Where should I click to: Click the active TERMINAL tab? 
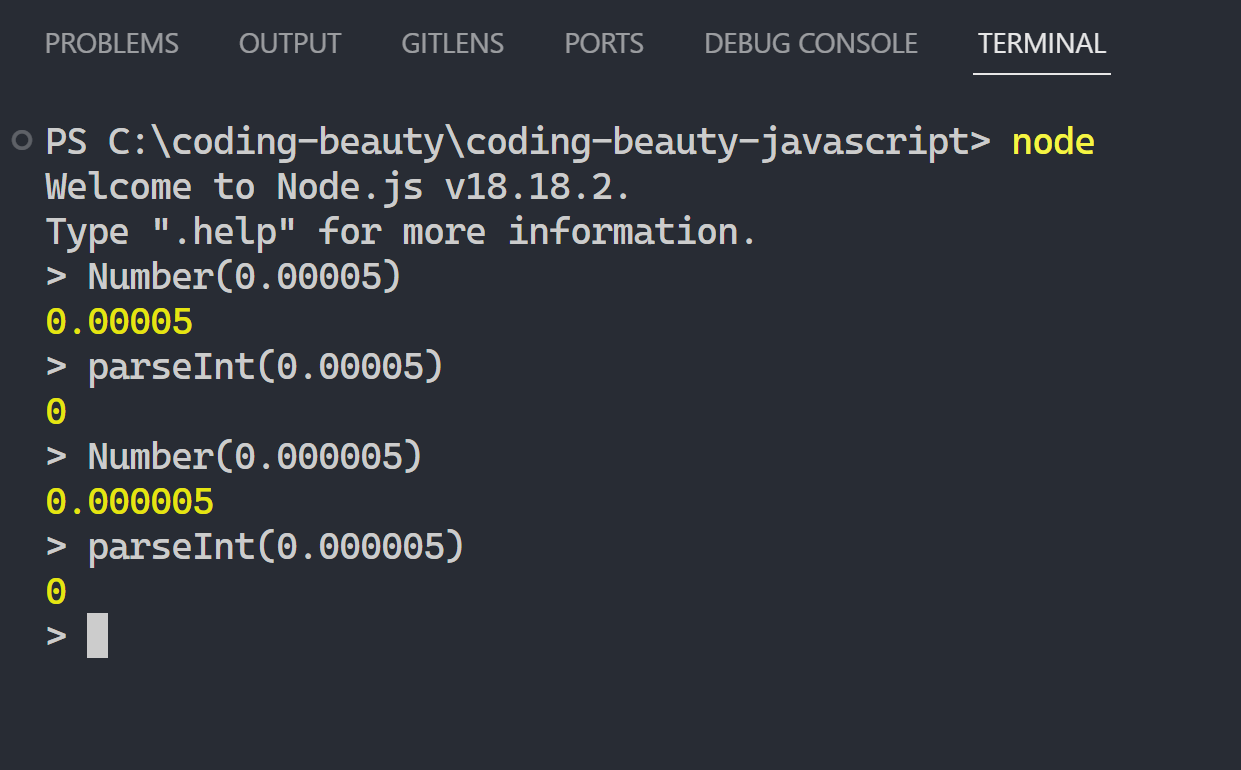[1042, 44]
